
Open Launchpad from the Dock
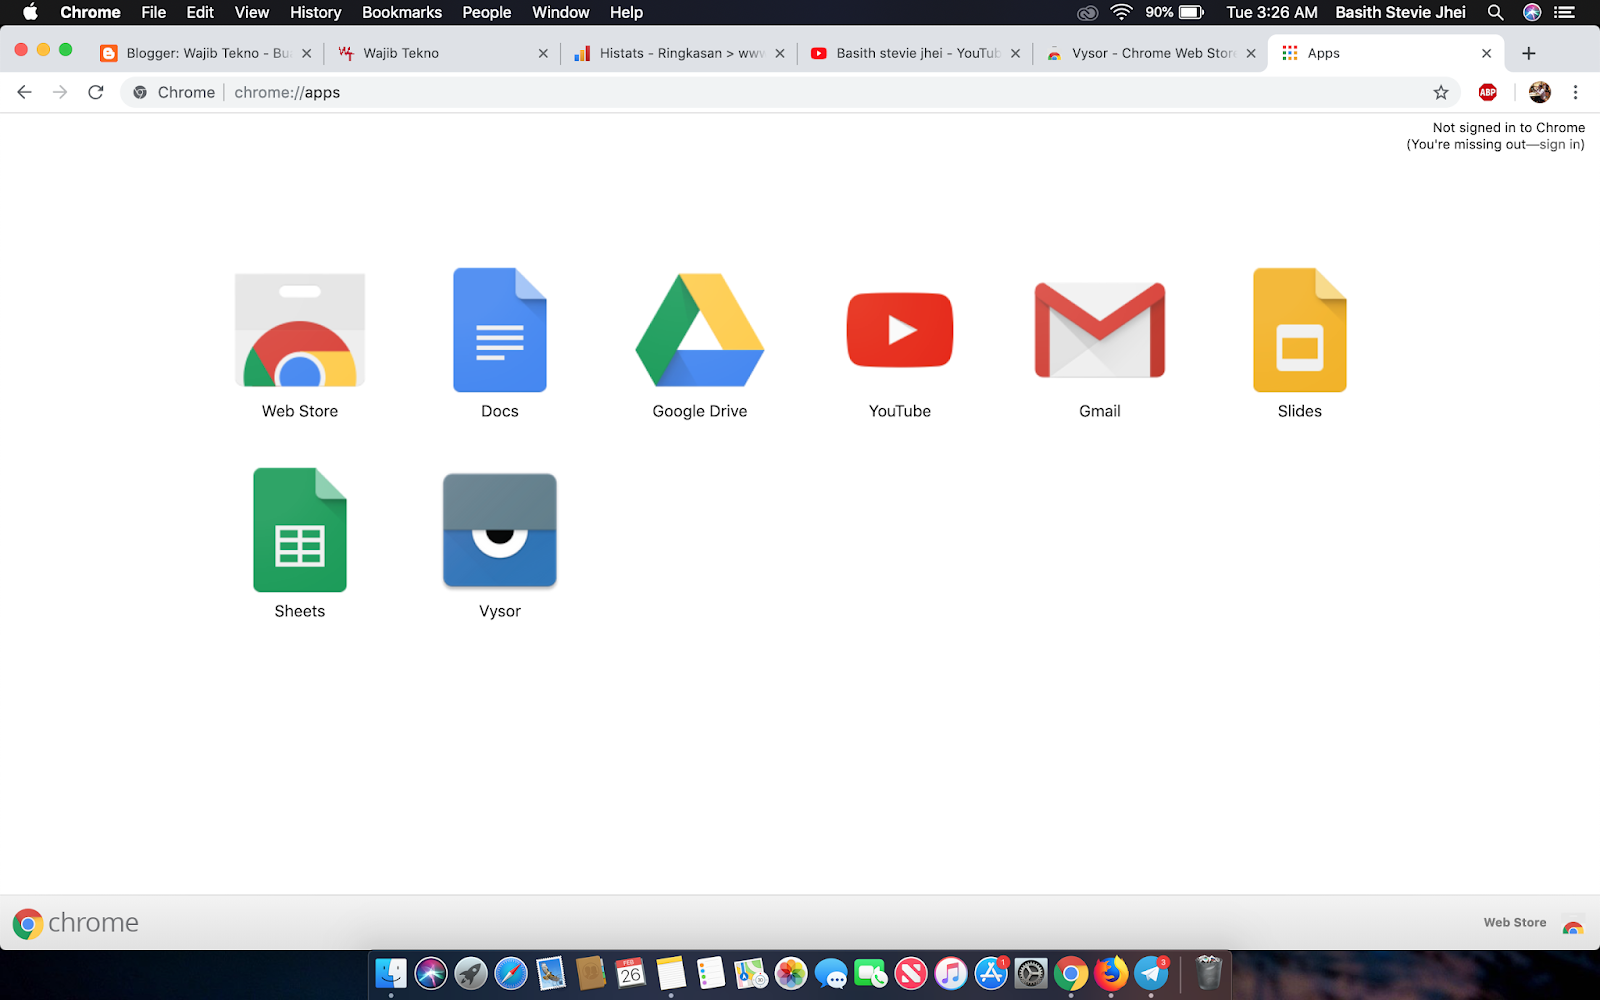coord(471,973)
